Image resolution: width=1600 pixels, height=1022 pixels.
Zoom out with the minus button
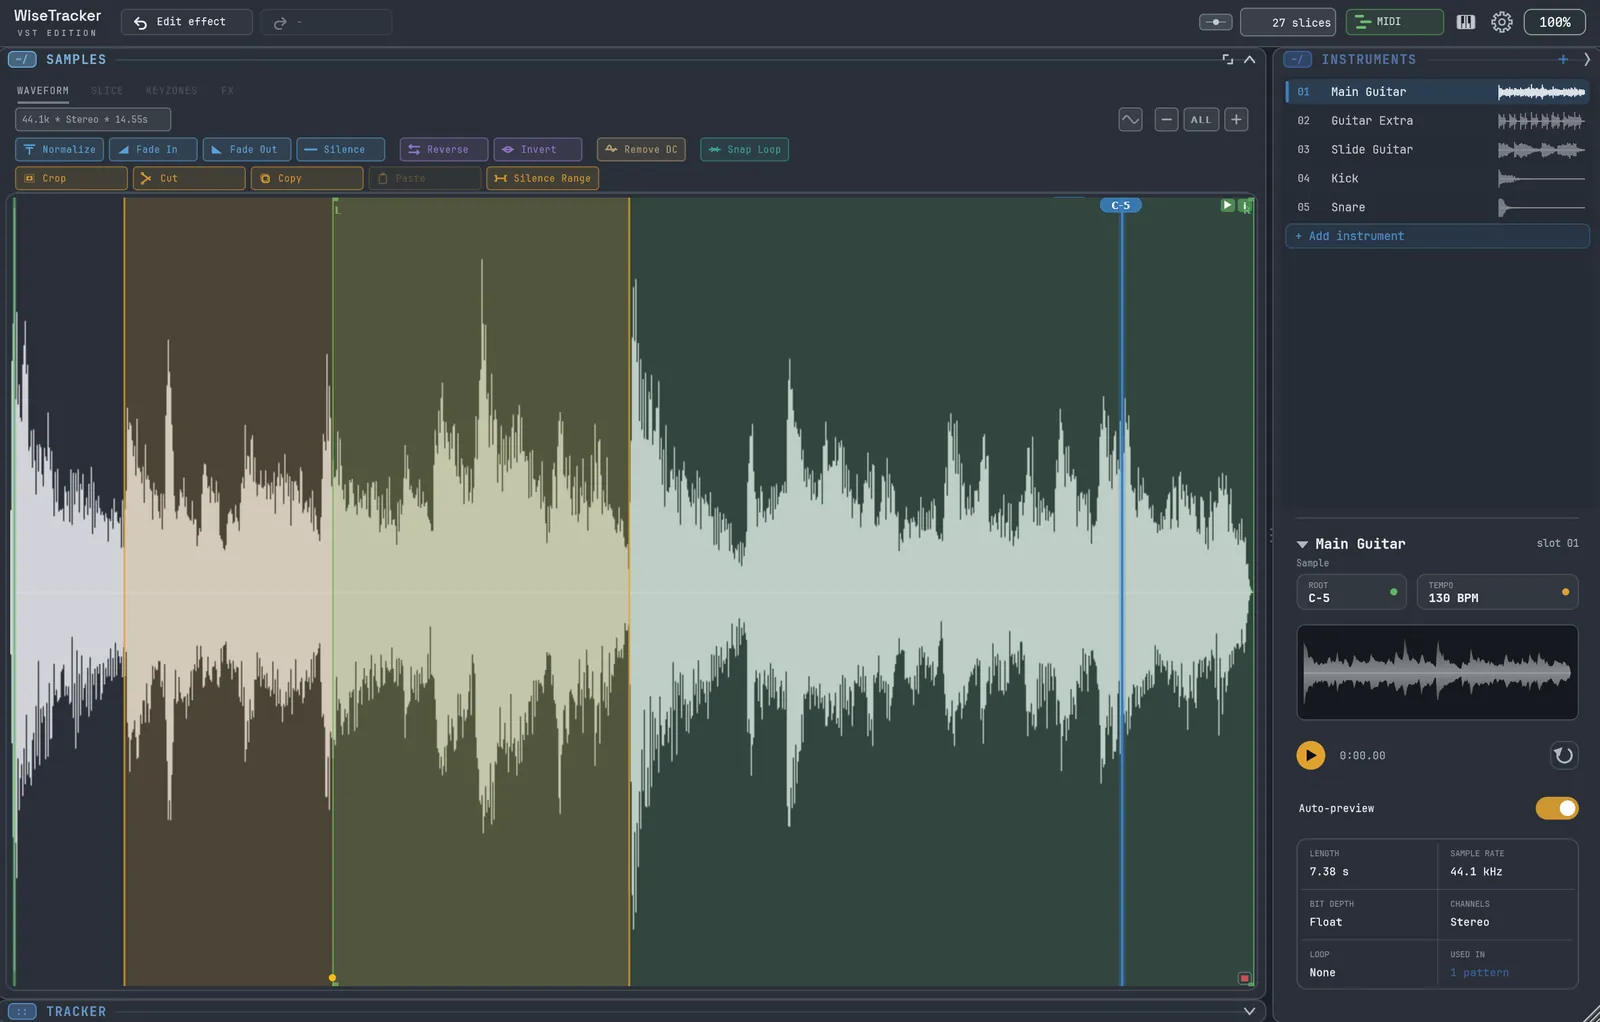[1166, 119]
